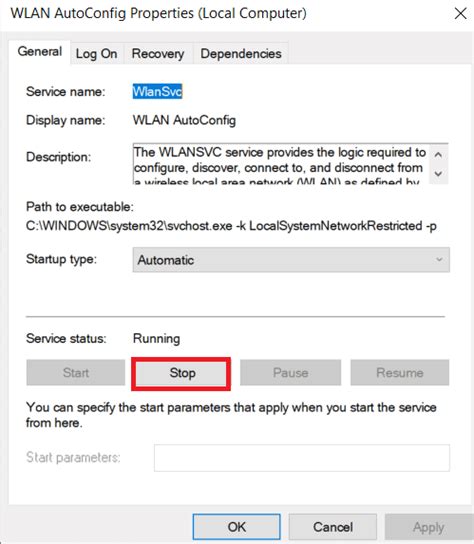The width and height of the screenshot is (474, 544).
Task: Switch to the Recovery tab
Action: click(x=158, y=54)
